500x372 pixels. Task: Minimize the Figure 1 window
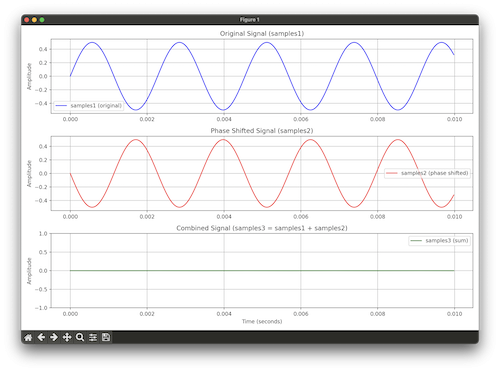pyautogui.click(x=34, y=20)
